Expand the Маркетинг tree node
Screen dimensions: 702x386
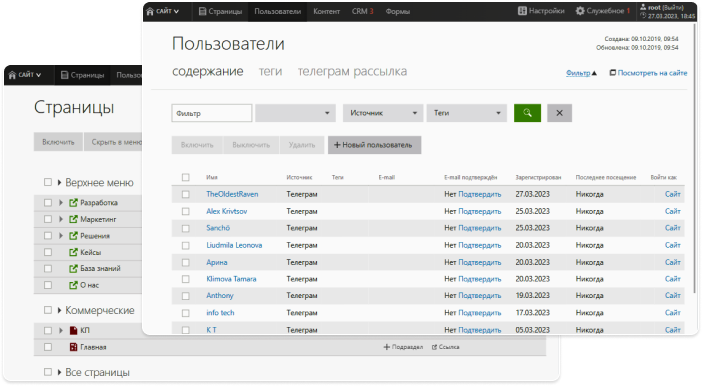[61, 219]
